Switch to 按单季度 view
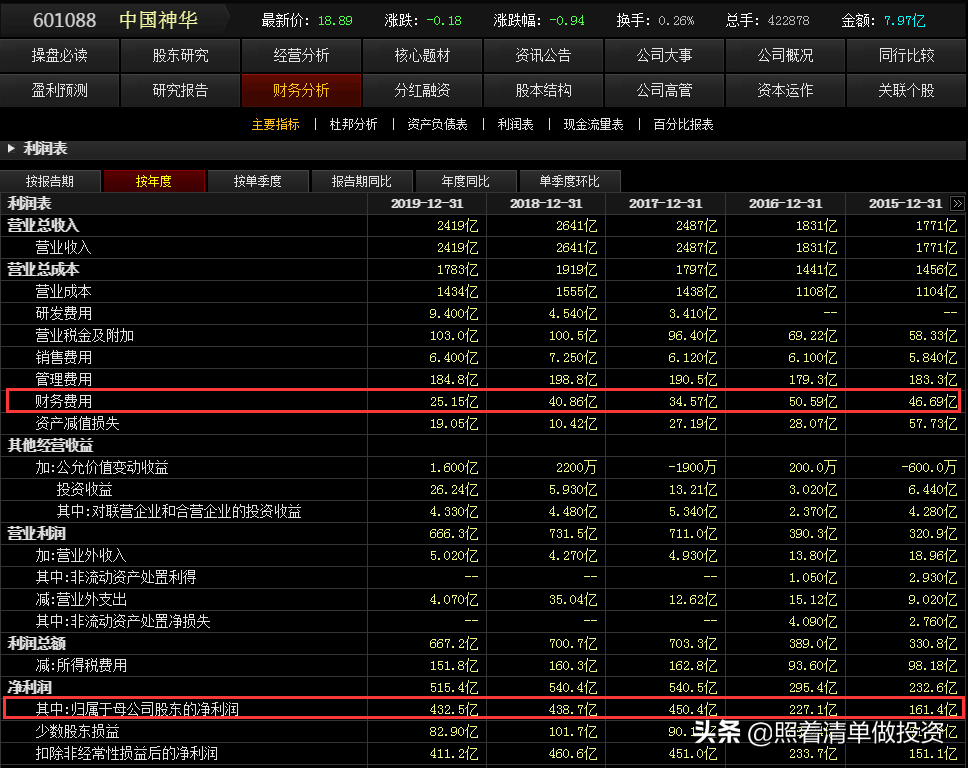 pyautogui.click(x=257, y=181)
